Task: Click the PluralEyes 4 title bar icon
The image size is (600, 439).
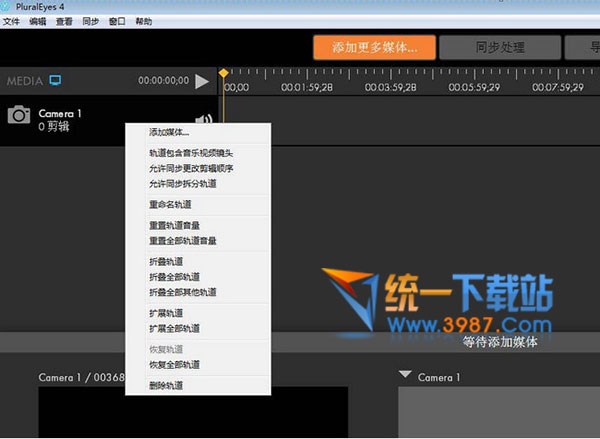Action: coord(7,7)
